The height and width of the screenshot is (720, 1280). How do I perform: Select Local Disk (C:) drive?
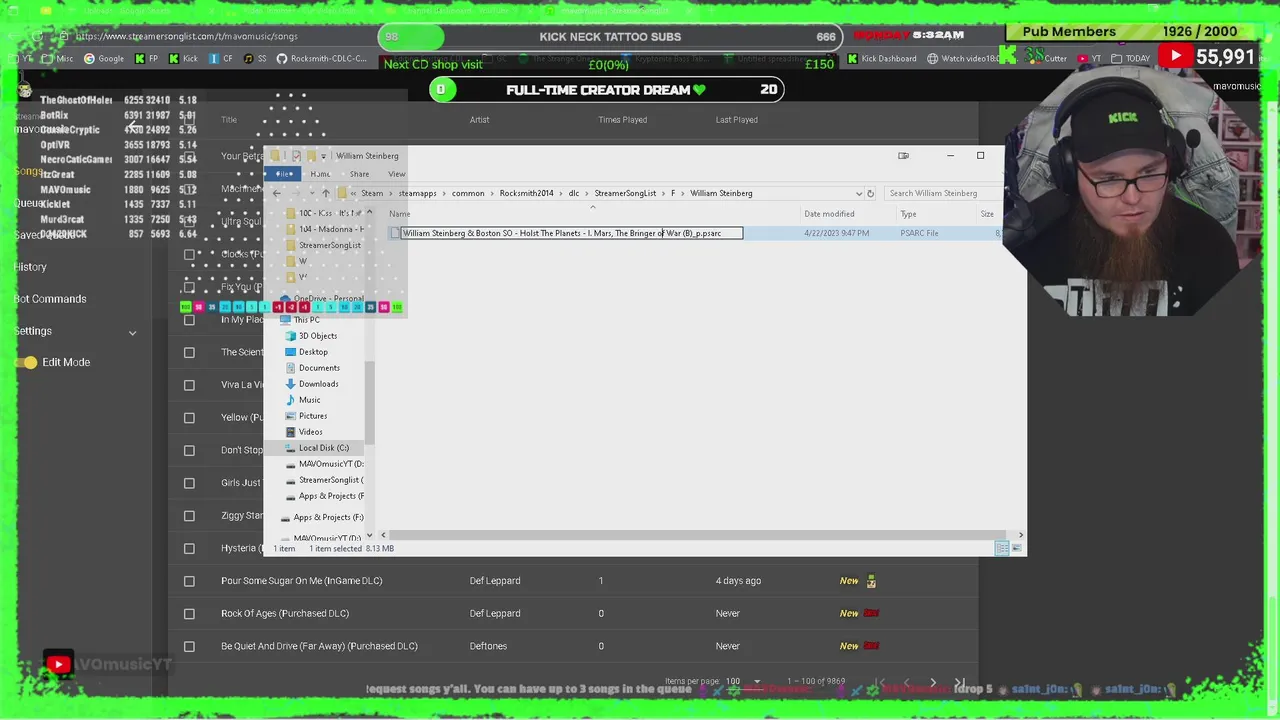pyautogui.click(x=323, y=448)
